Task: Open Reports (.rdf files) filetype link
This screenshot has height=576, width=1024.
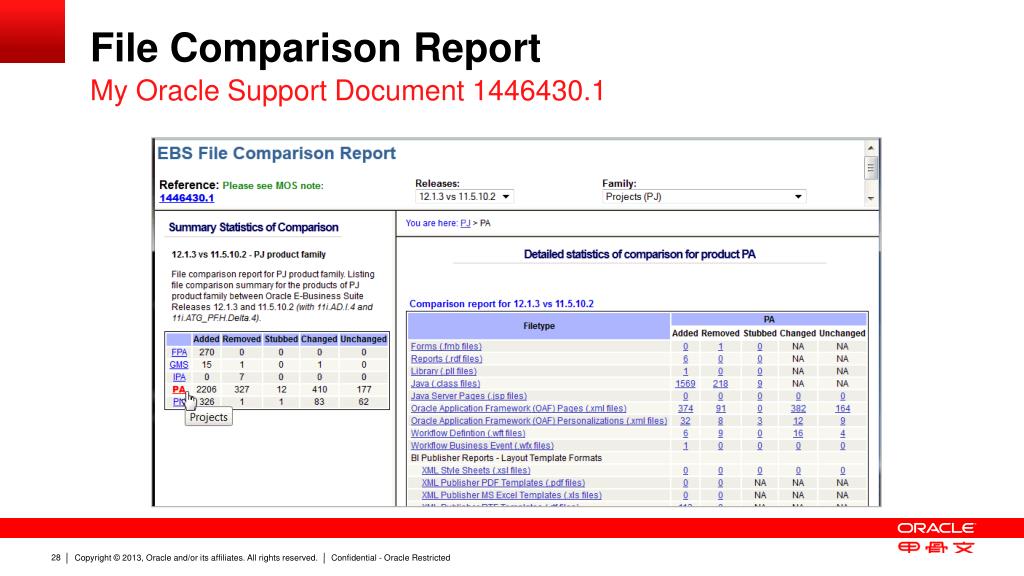Action: (447, 359)
